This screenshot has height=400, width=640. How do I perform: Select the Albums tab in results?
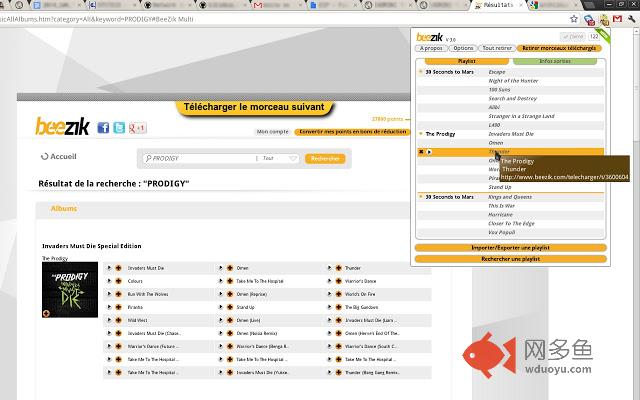[x=64, y=209]
